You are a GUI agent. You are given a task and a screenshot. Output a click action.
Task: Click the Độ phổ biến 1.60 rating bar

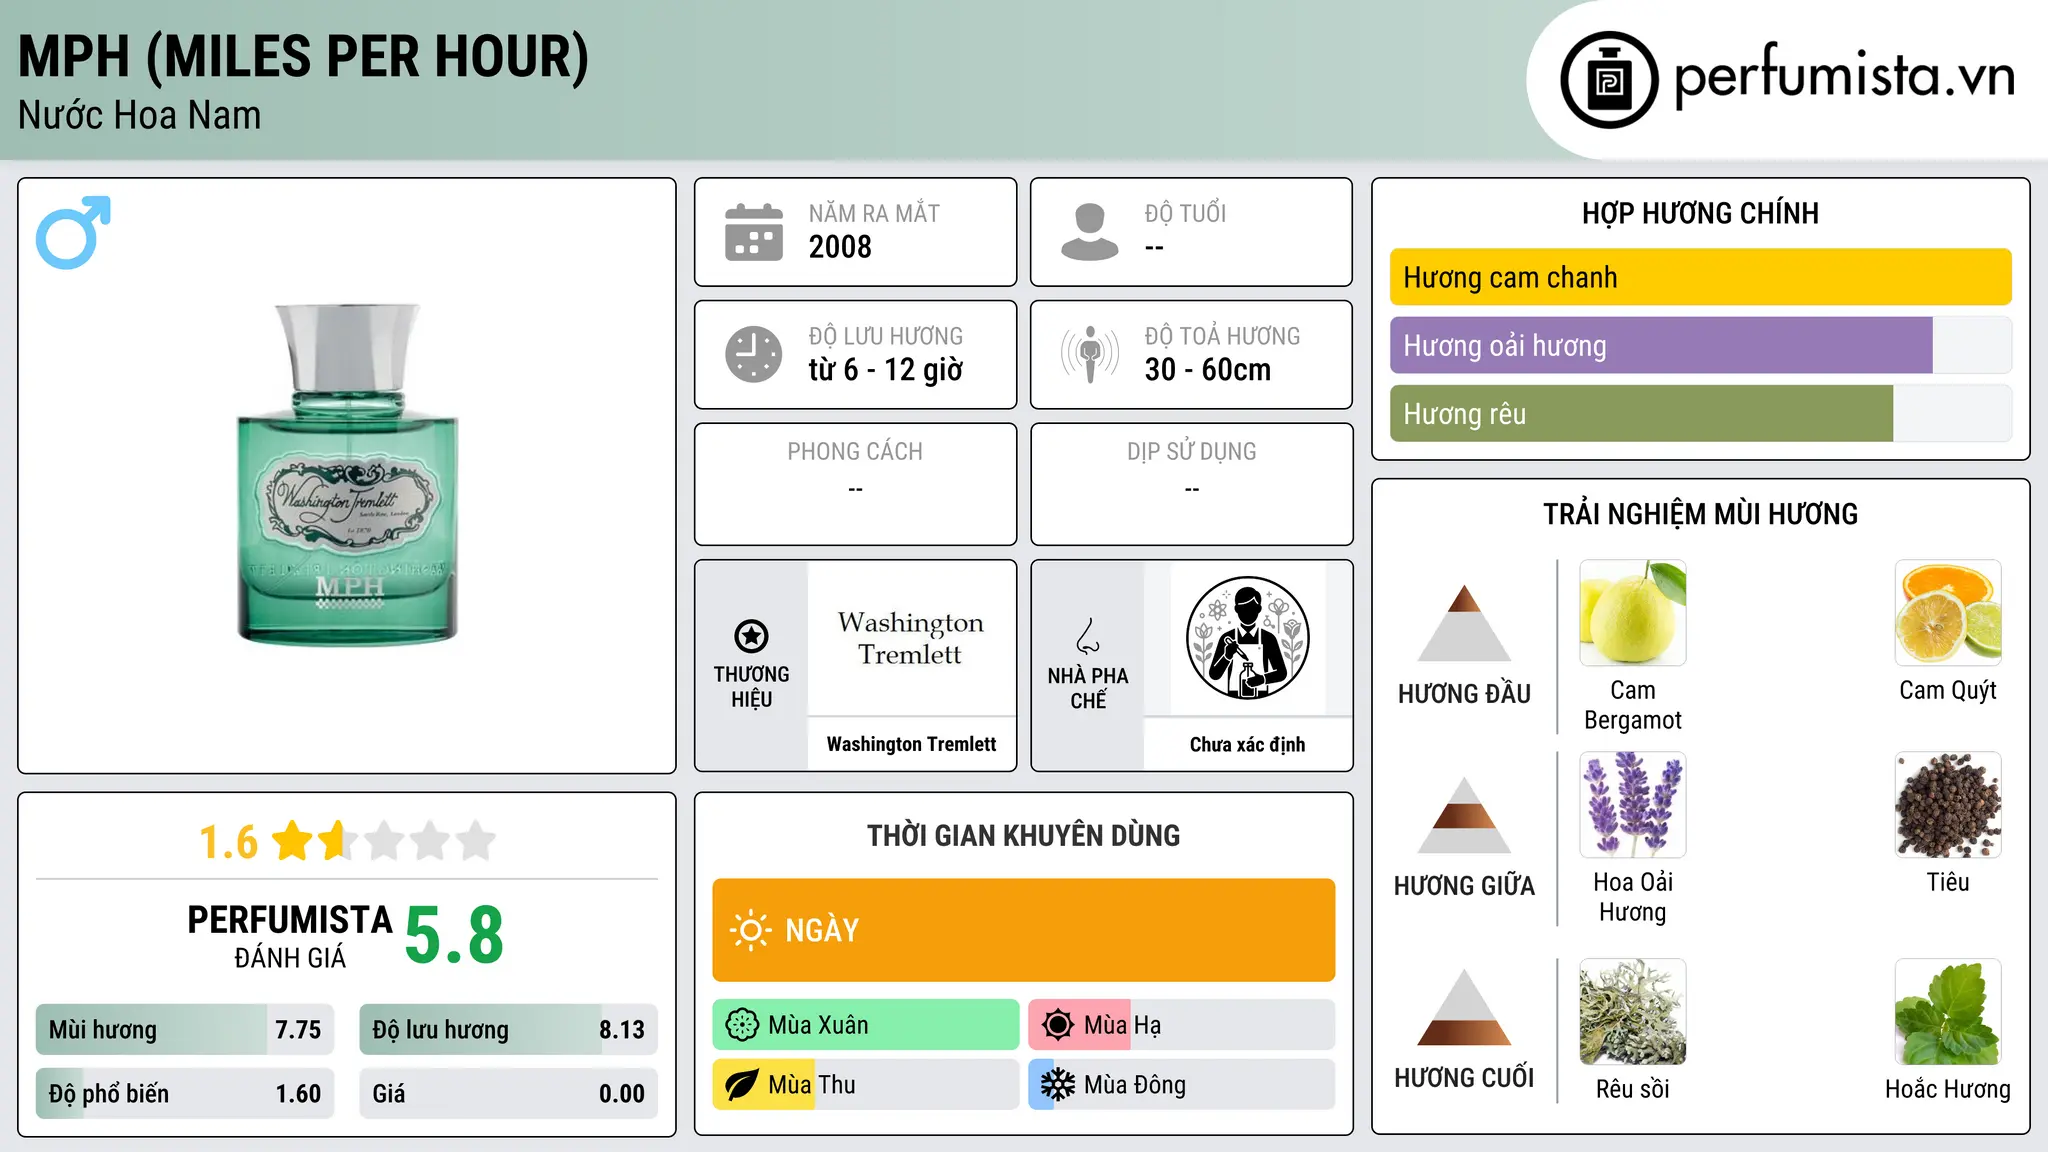click(x=185, y=1094)
